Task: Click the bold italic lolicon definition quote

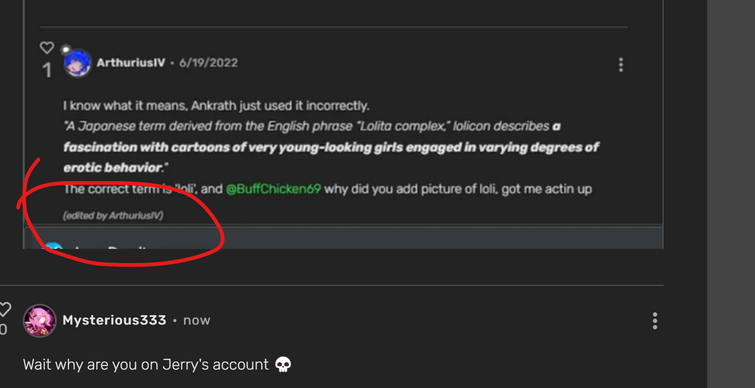Action: coord(331,147)
